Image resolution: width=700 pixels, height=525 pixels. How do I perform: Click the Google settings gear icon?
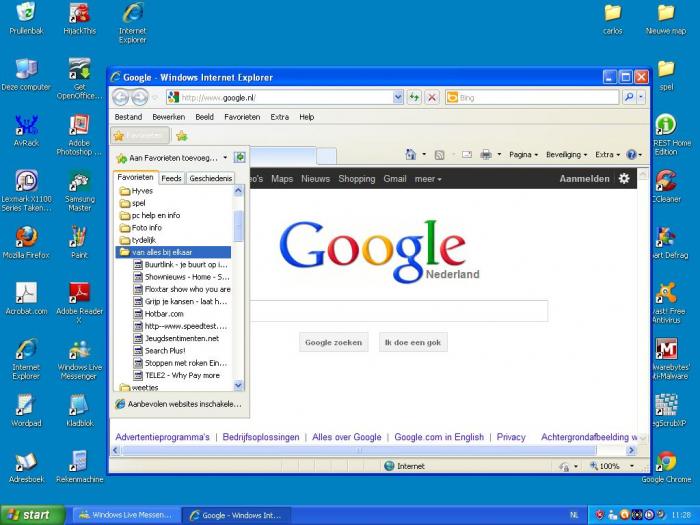(x=624, y=179)
